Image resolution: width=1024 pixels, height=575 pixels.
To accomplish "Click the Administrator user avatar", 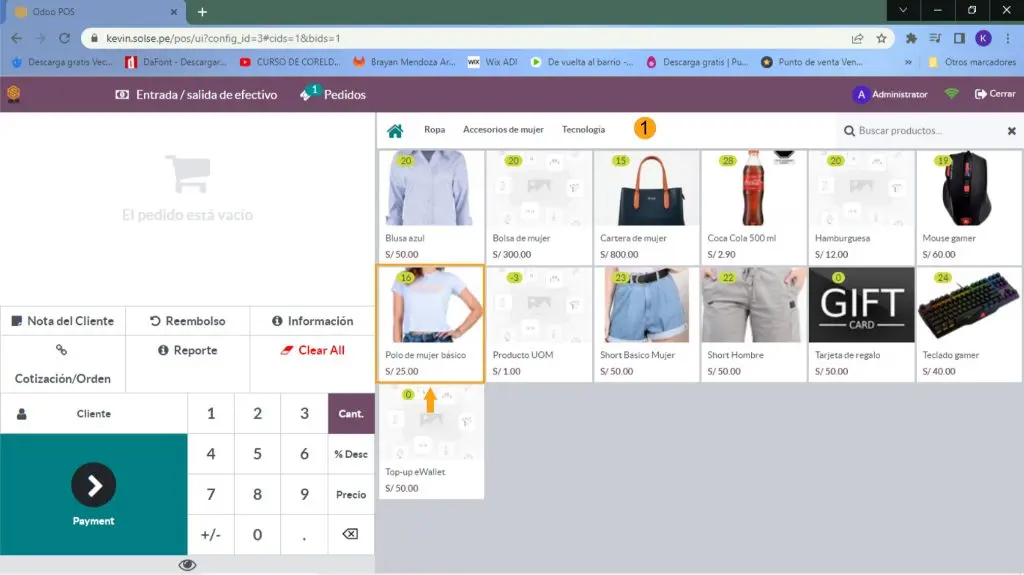I will pyautogui.click(x=860, y=95).
